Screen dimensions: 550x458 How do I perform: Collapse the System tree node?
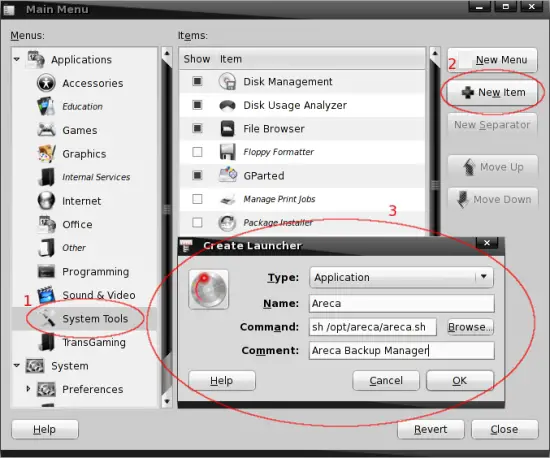pyautogui.click(x=16, y=365)
